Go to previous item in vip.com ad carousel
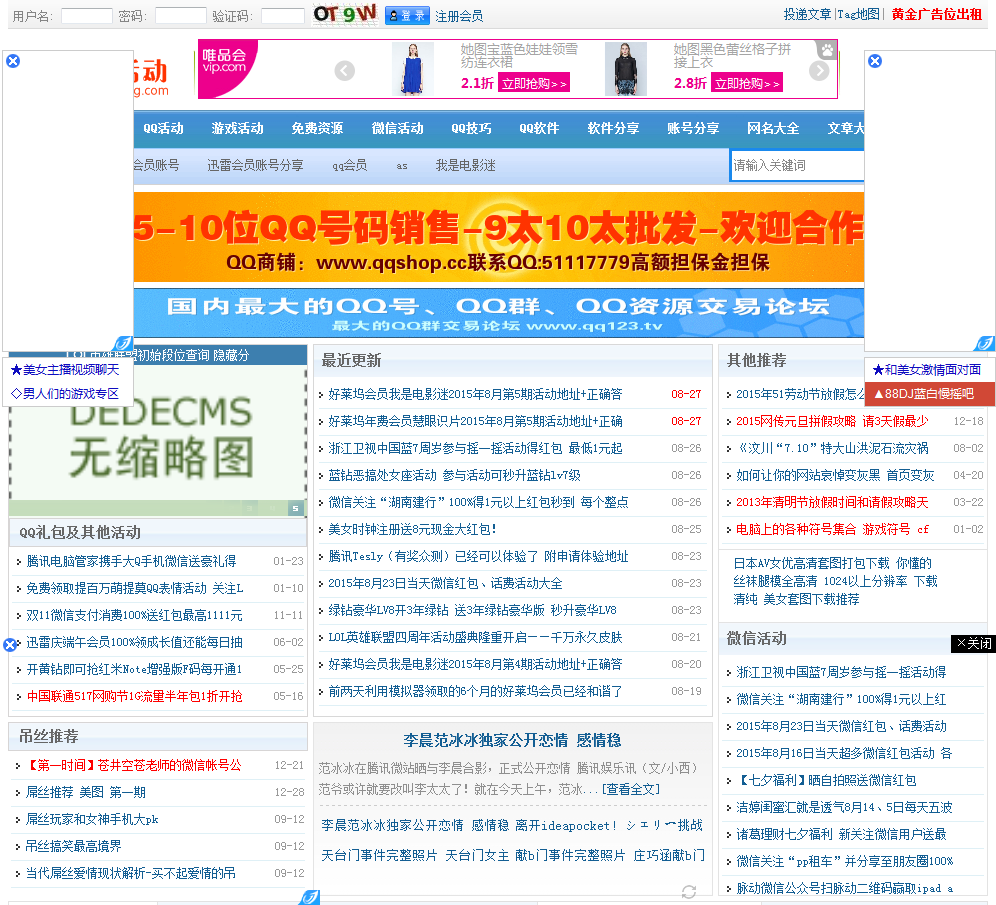Image resolution: width=996 pixels, height=905 pixels. click(344, 70)
